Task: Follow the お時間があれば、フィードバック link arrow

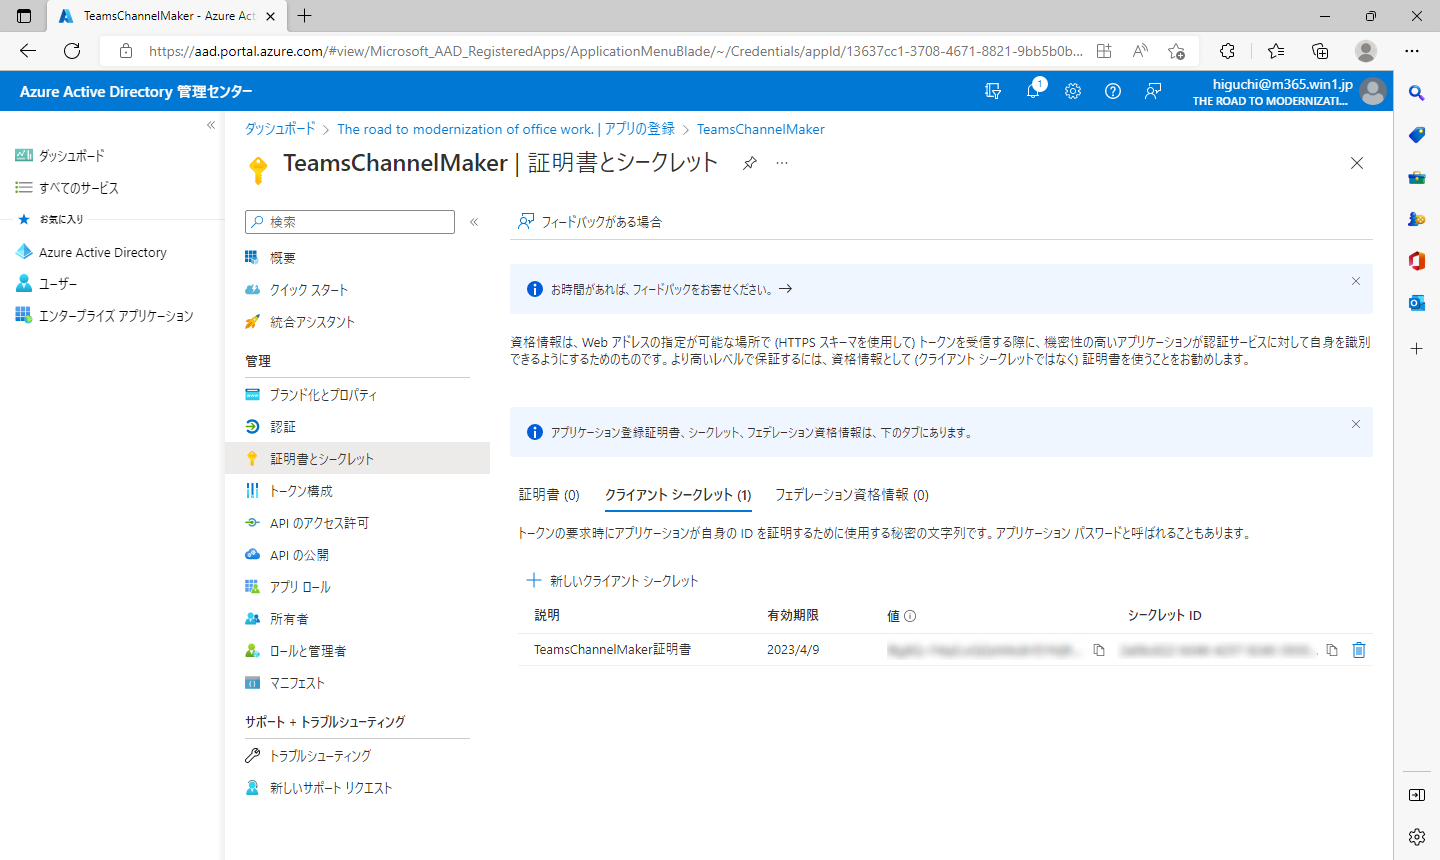Action: [x=785, y=289]
